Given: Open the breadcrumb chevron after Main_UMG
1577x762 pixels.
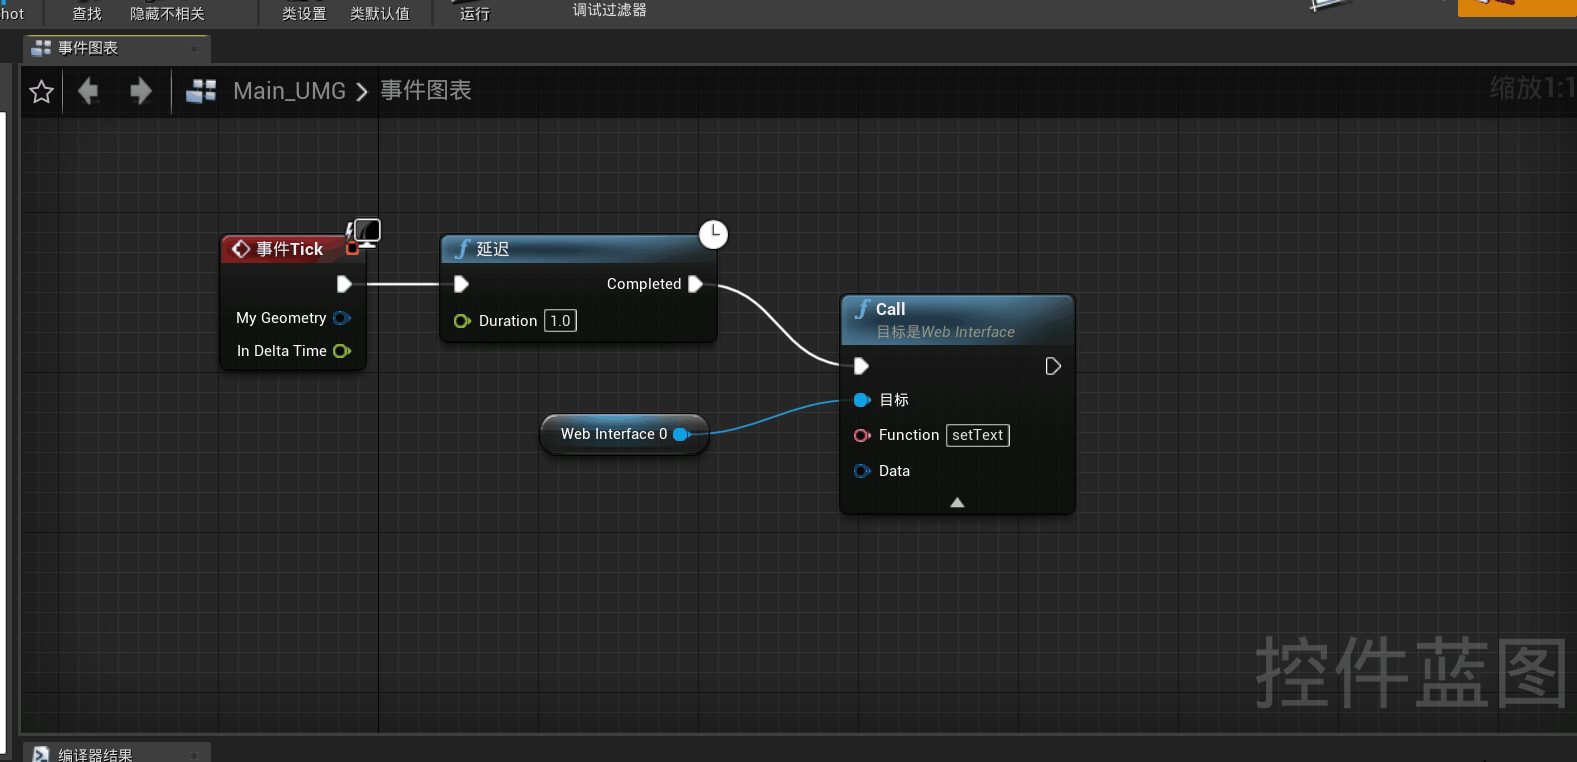Looking at the screenshot, I should (x=362, y=92).
